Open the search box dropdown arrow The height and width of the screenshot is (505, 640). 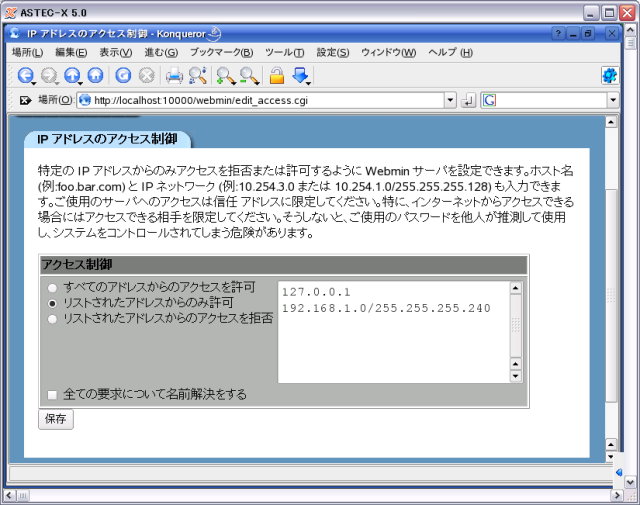[612, 100]
